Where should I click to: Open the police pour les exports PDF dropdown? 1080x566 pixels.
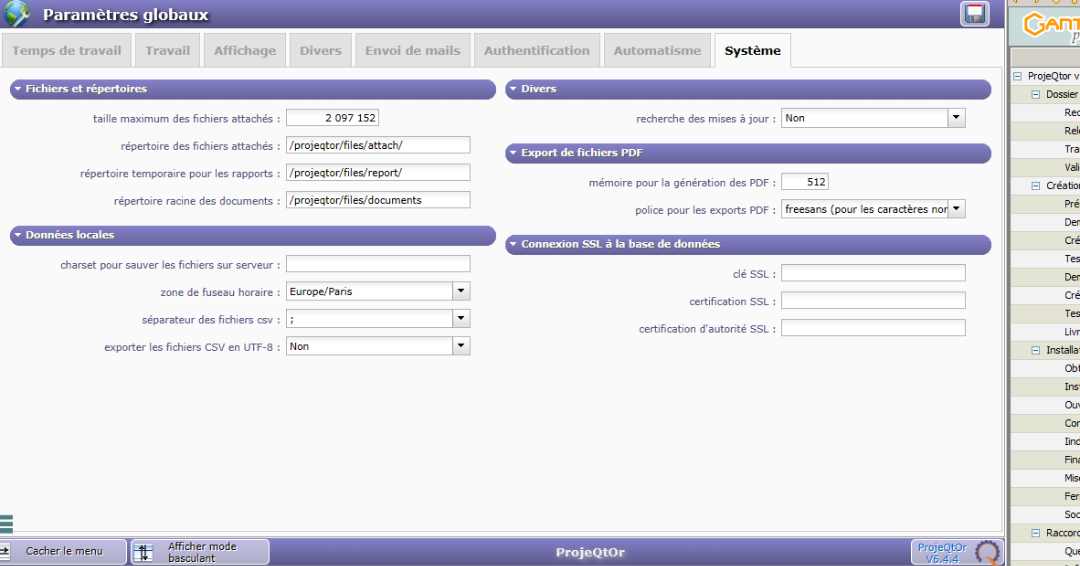click(x=956, y=209)
